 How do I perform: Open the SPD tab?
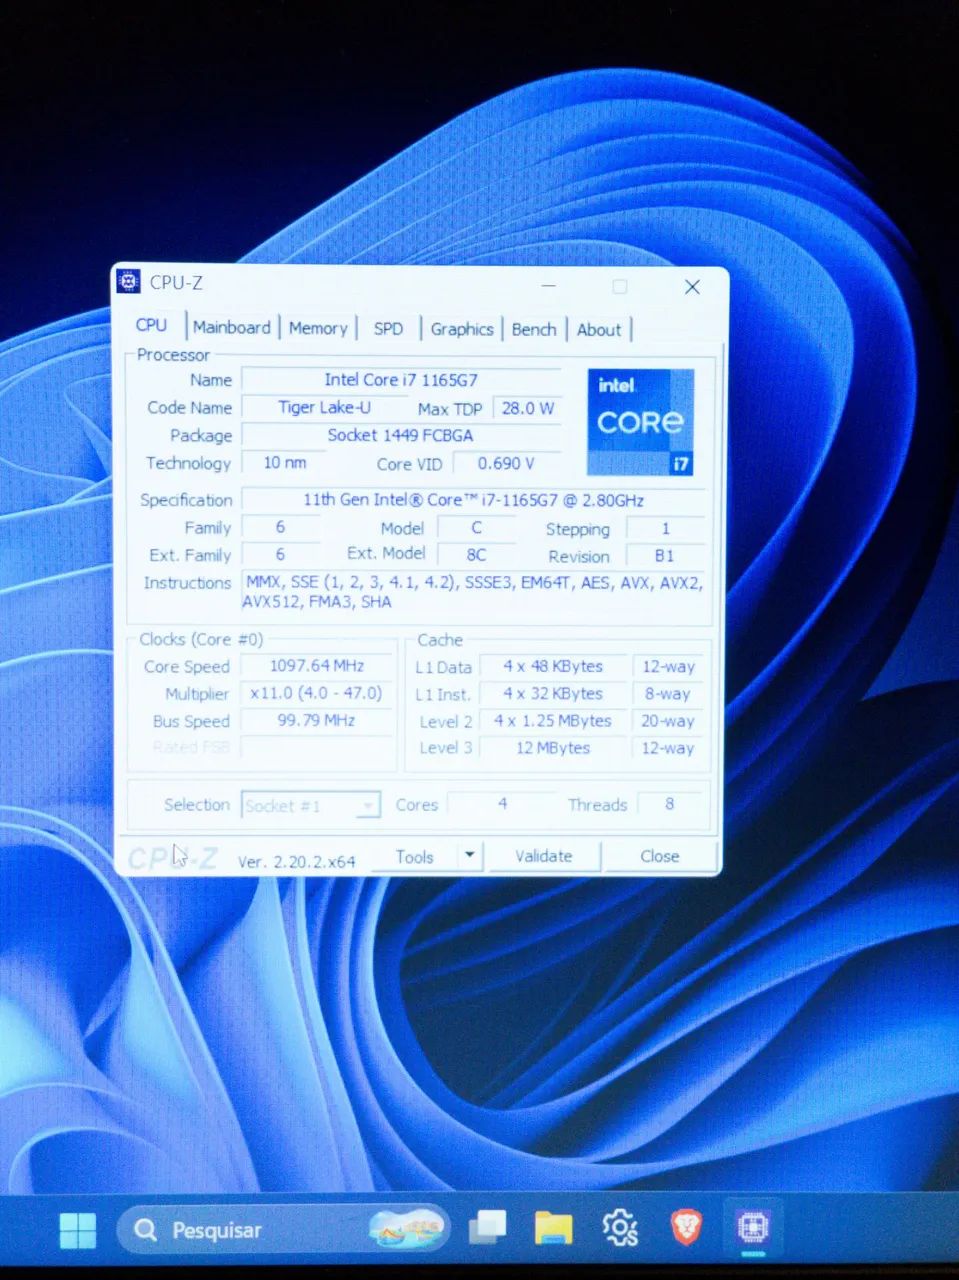[x=388, y=328]
